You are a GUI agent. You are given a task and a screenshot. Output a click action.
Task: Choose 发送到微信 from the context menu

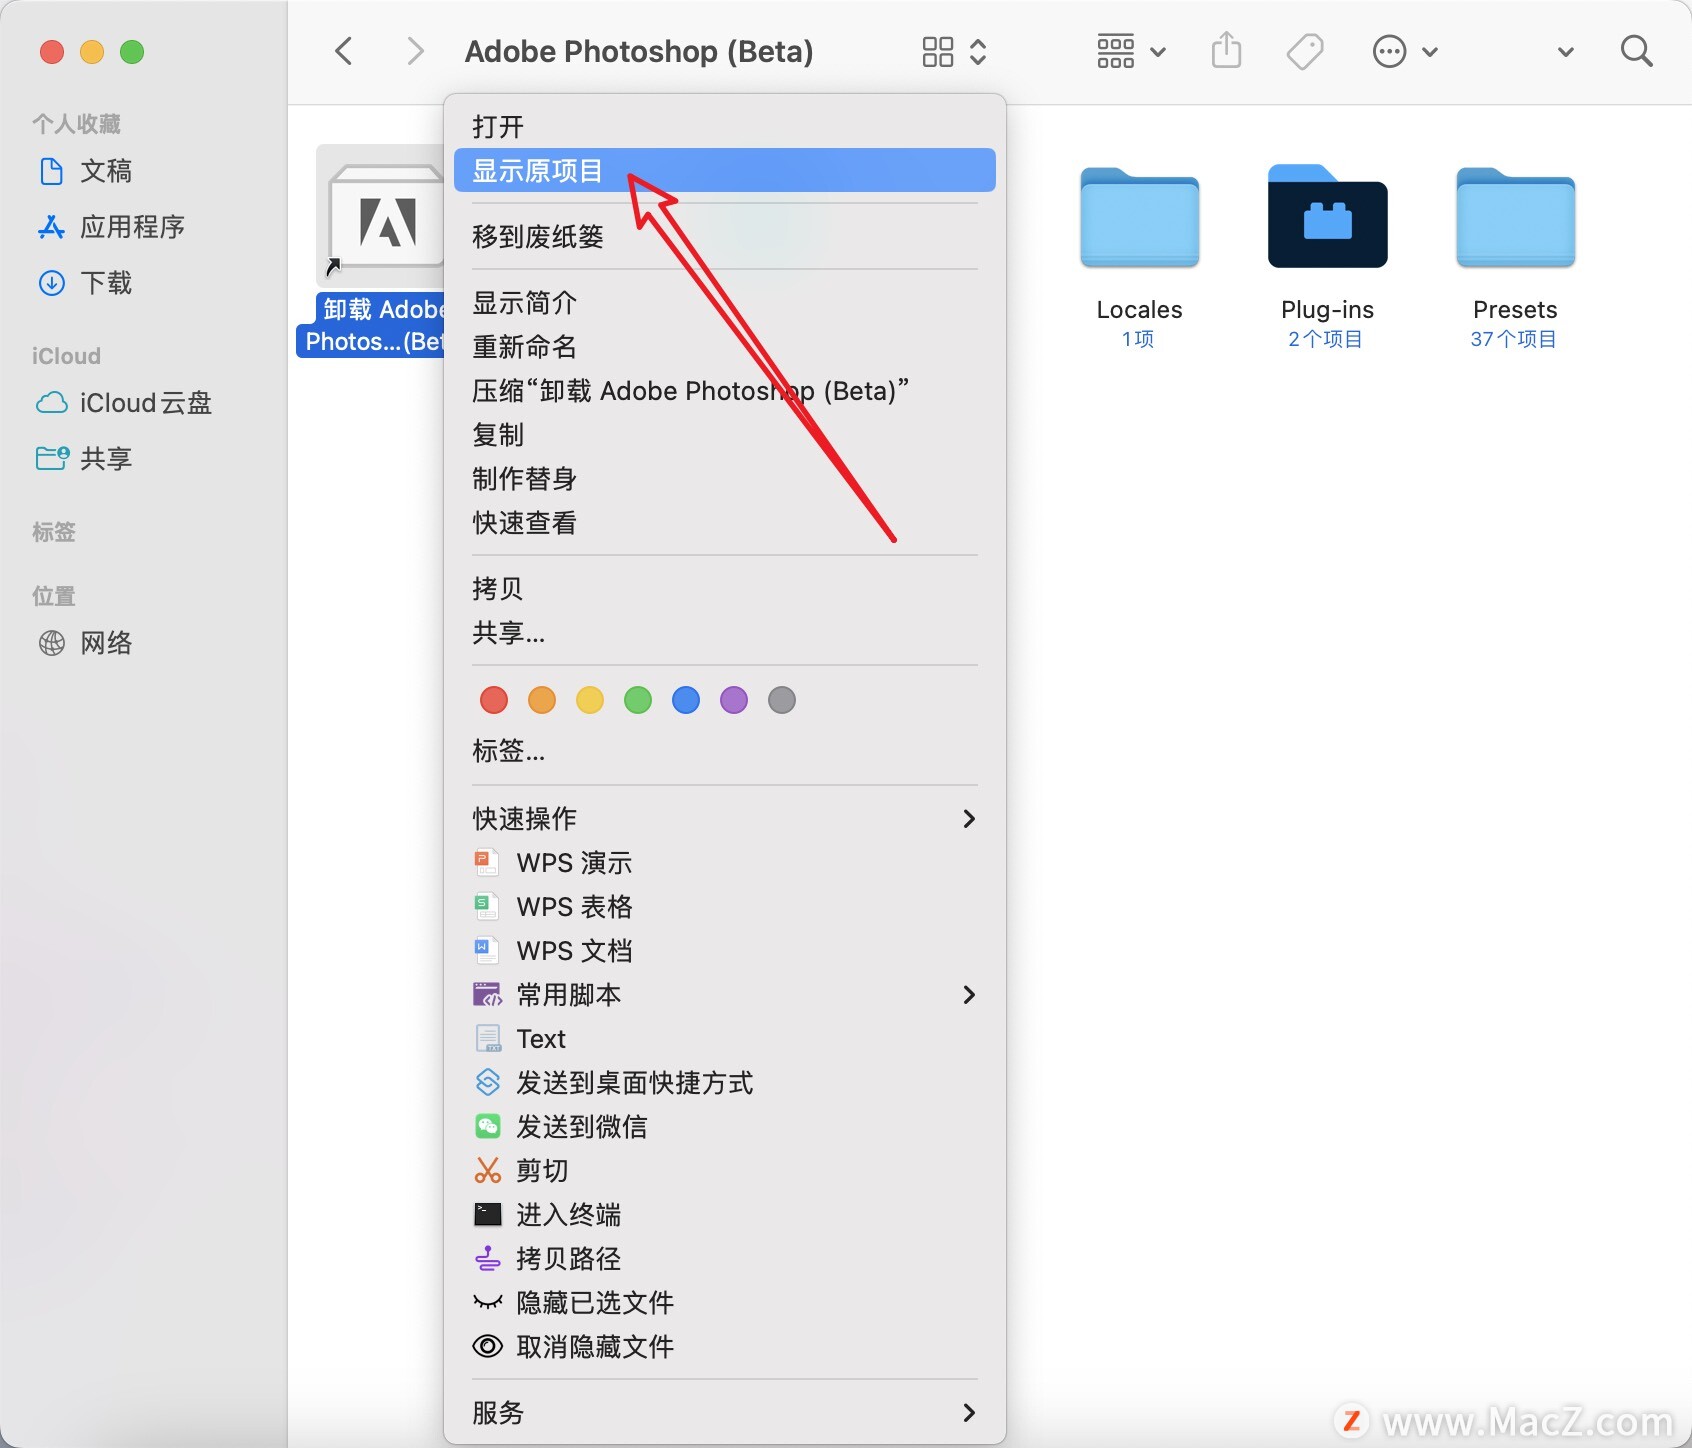point(582,1127)
